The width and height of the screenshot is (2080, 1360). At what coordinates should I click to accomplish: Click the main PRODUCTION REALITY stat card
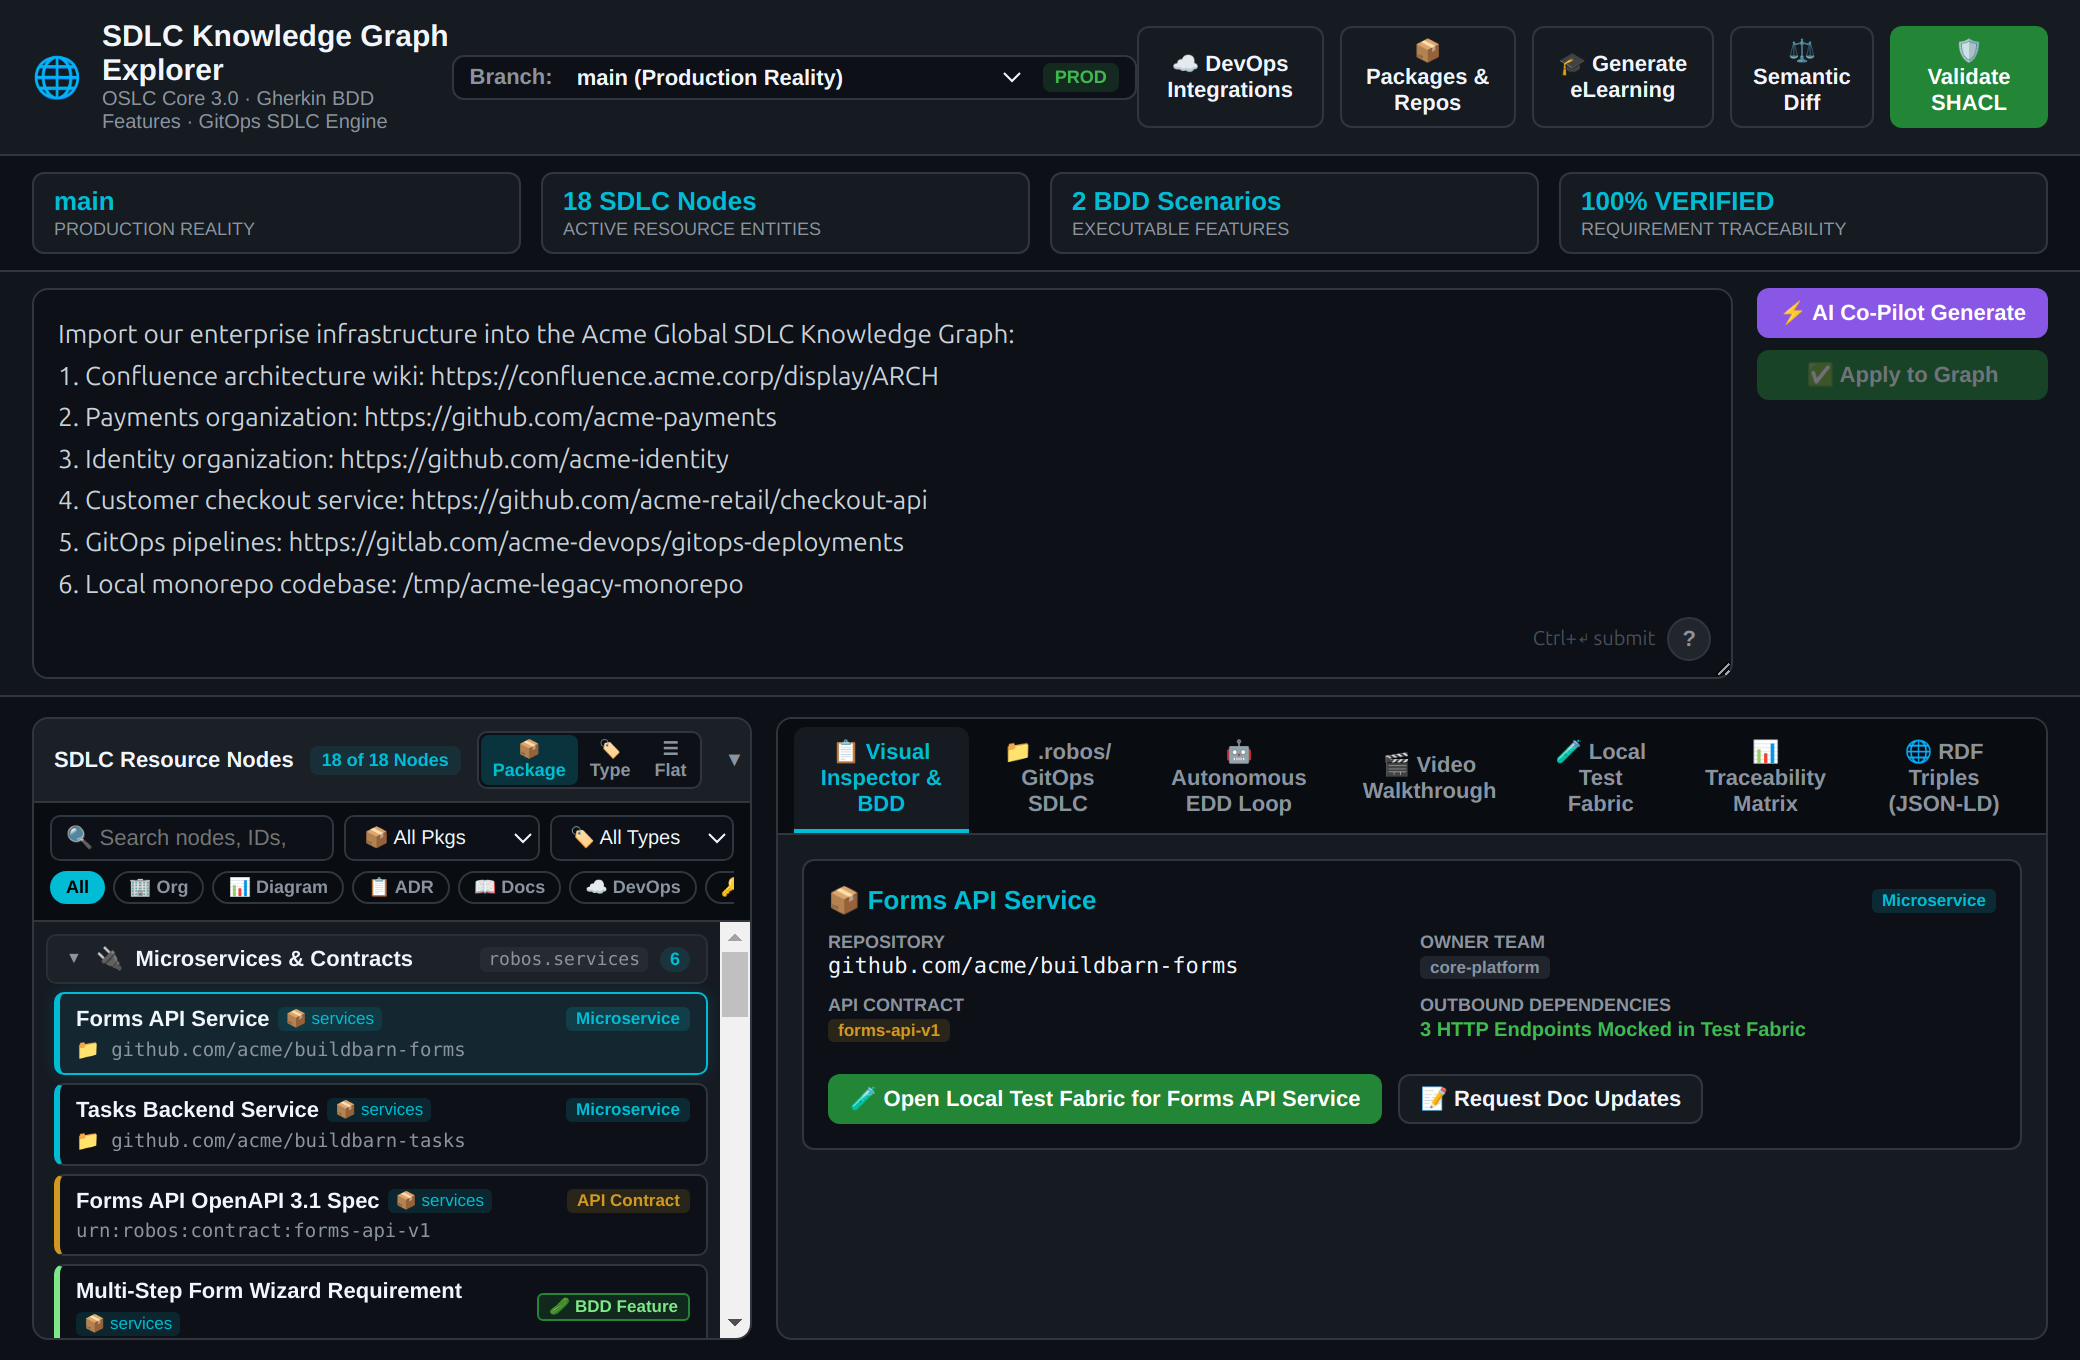click(276, 213)
